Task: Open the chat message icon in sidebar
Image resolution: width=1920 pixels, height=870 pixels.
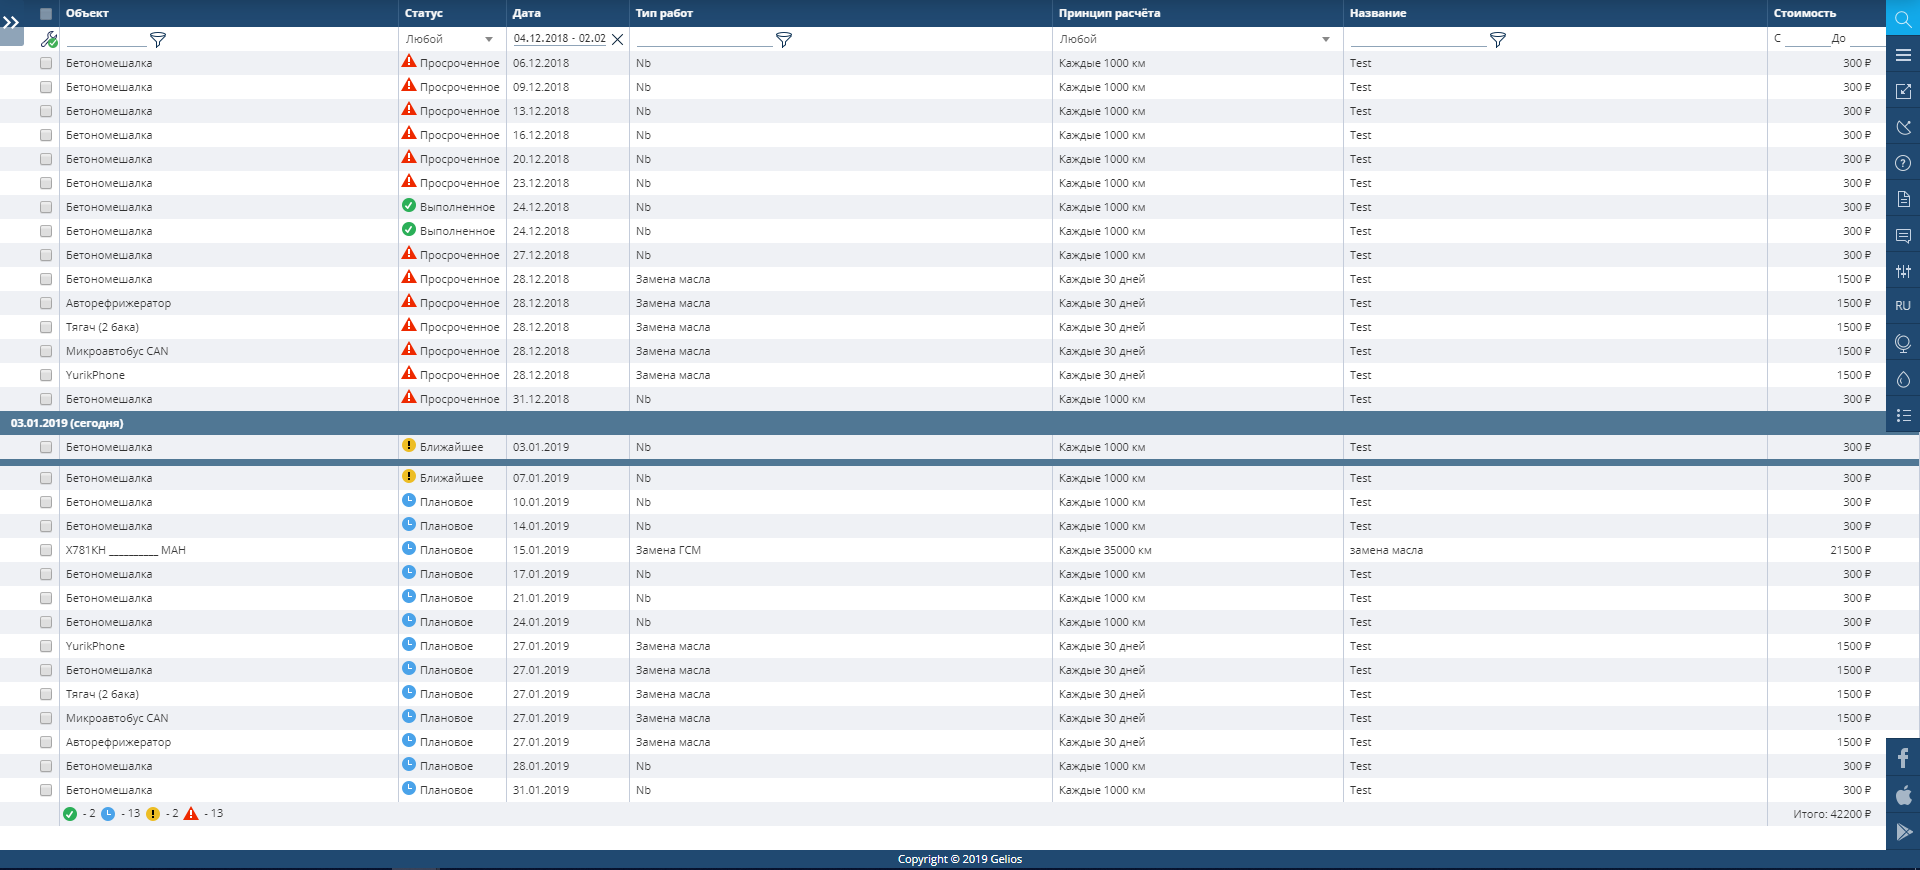Action: (1903, 235)
